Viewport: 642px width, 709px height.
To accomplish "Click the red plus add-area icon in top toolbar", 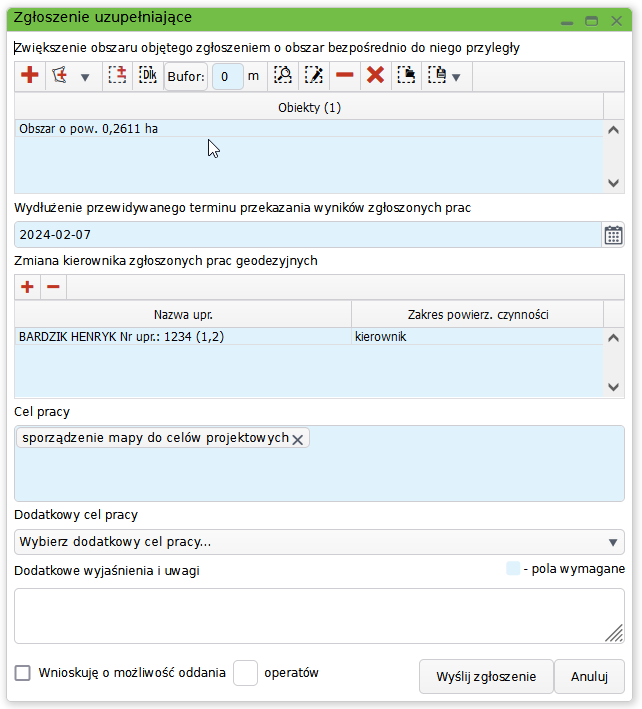I will click(30, 76).
